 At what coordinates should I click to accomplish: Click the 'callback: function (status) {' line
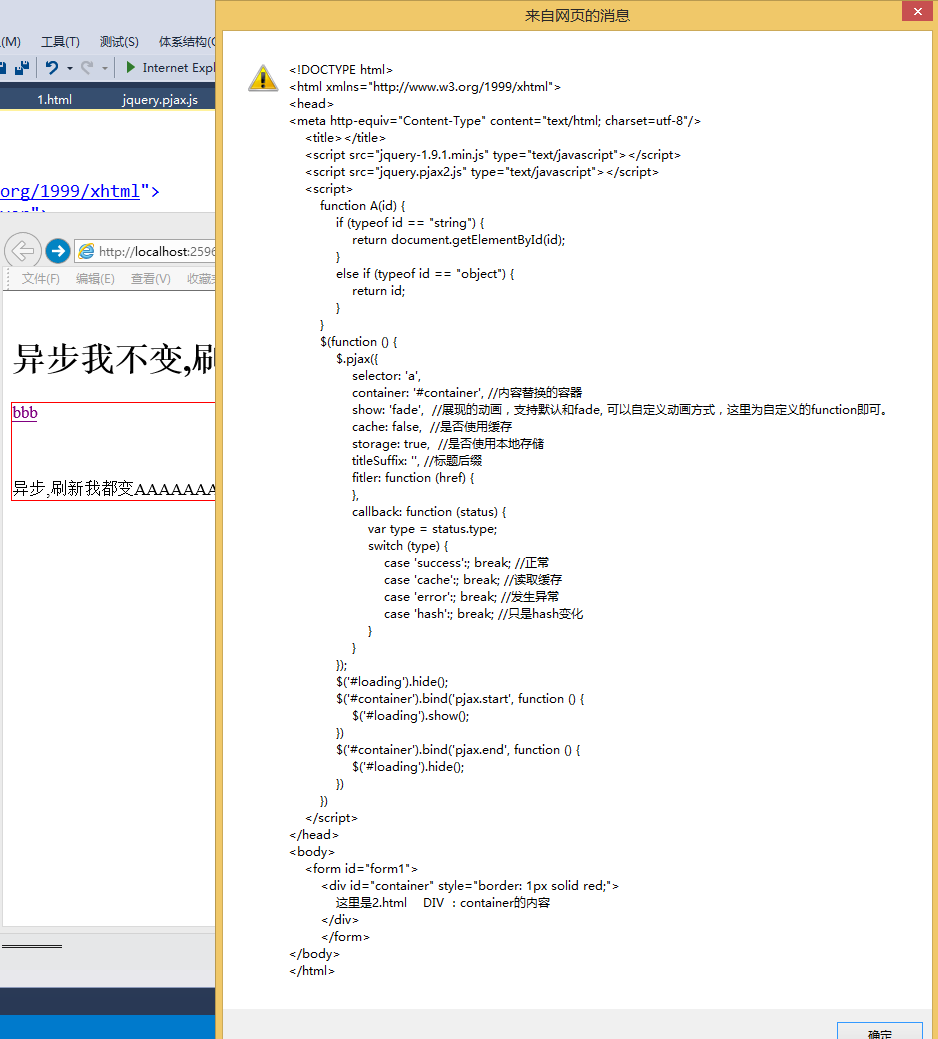click(x=429, y=512)
